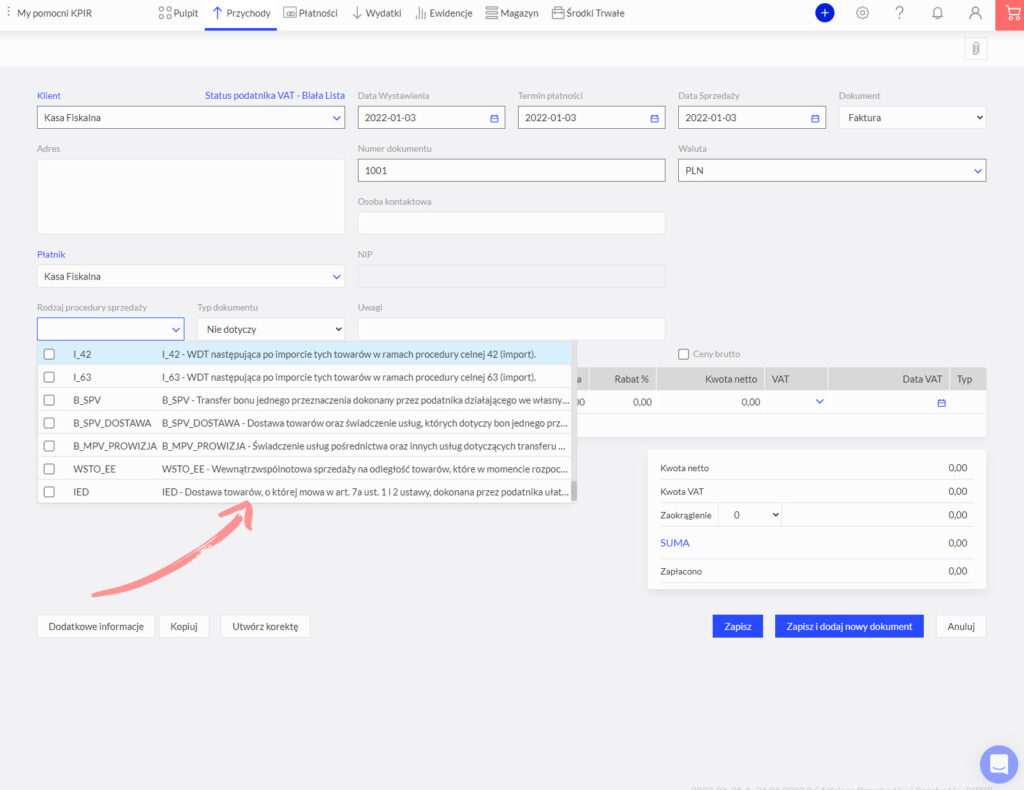Open the Przychody tab

241,13
